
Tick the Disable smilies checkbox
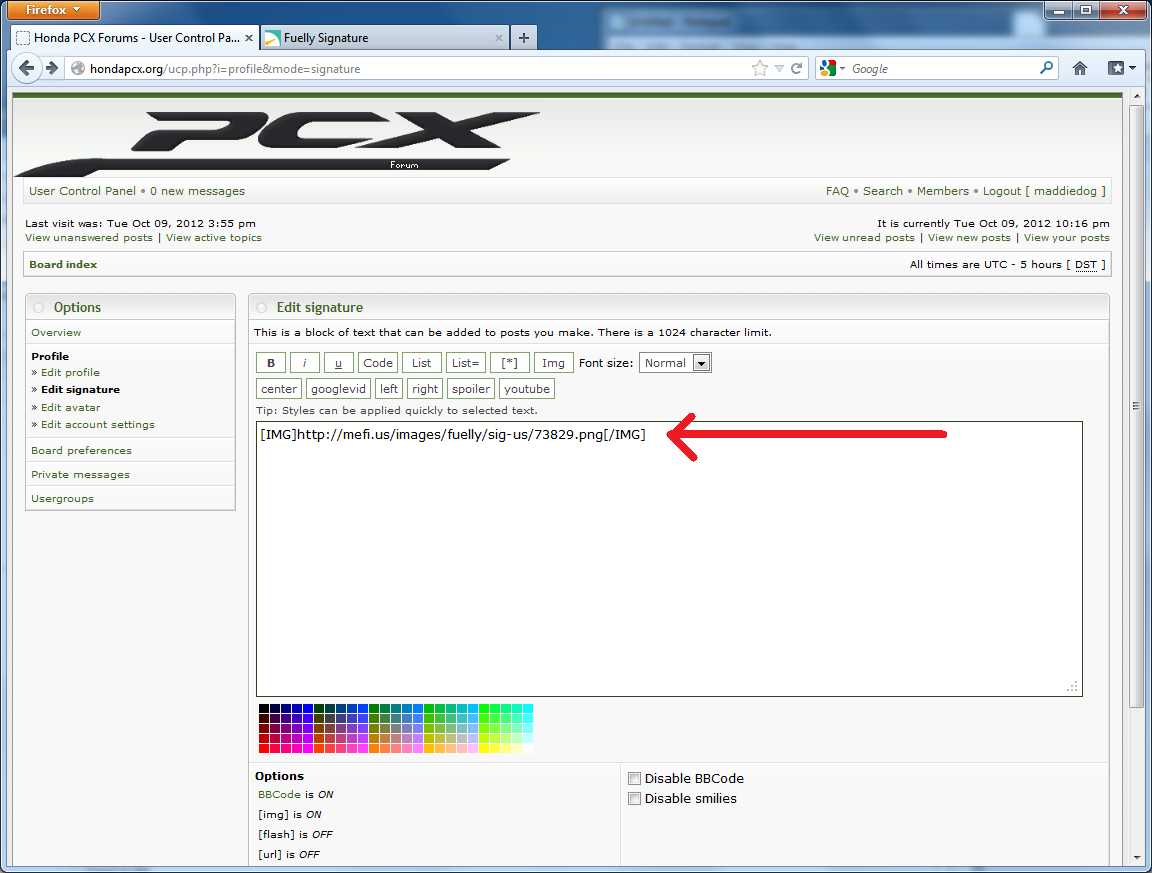click(x=634, y=799)
